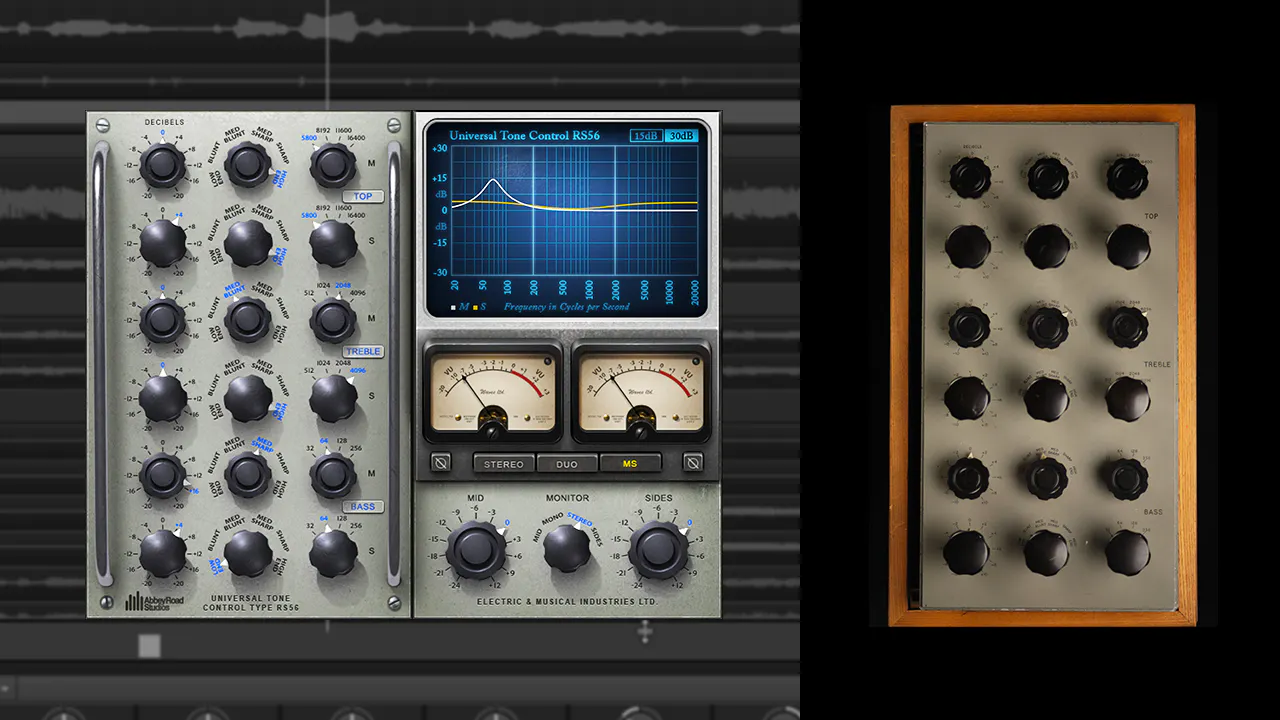Image resolution: width=1280 pixels, height=720 pixels.
Task: Toggle the phase invert icon under right VU meter
Action: [x=693, y=463]
